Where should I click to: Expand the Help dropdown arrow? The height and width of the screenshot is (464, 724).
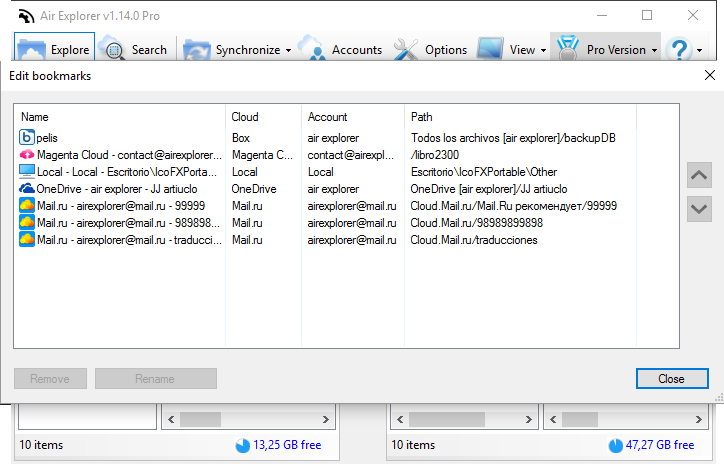[700, 50]
